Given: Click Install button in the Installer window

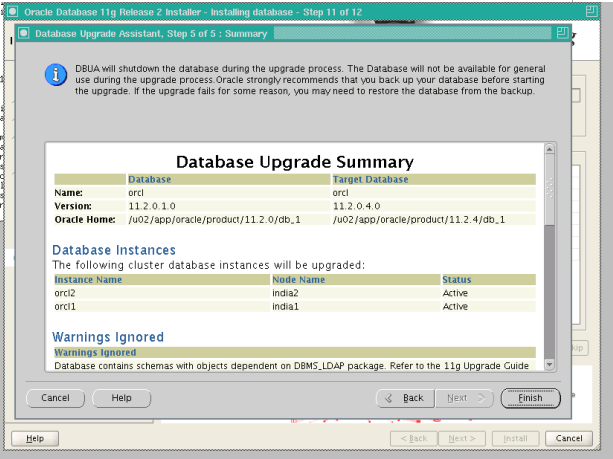Looking at the screenshot, I should click(x=515, y=439).
